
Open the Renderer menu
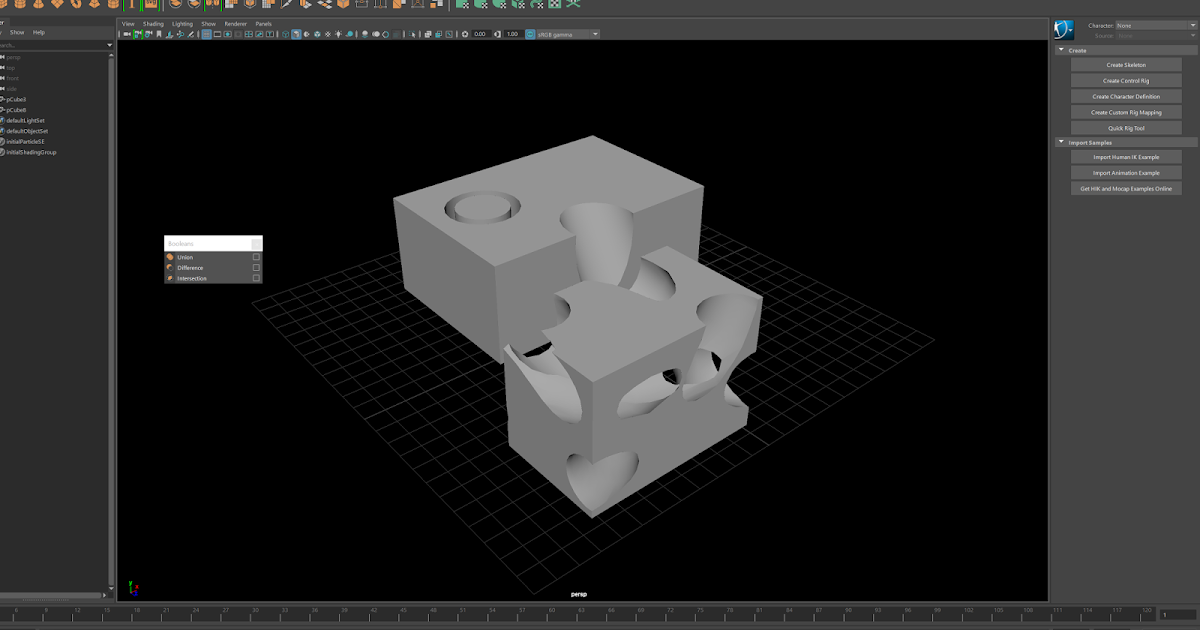click(x=235, y=23)
